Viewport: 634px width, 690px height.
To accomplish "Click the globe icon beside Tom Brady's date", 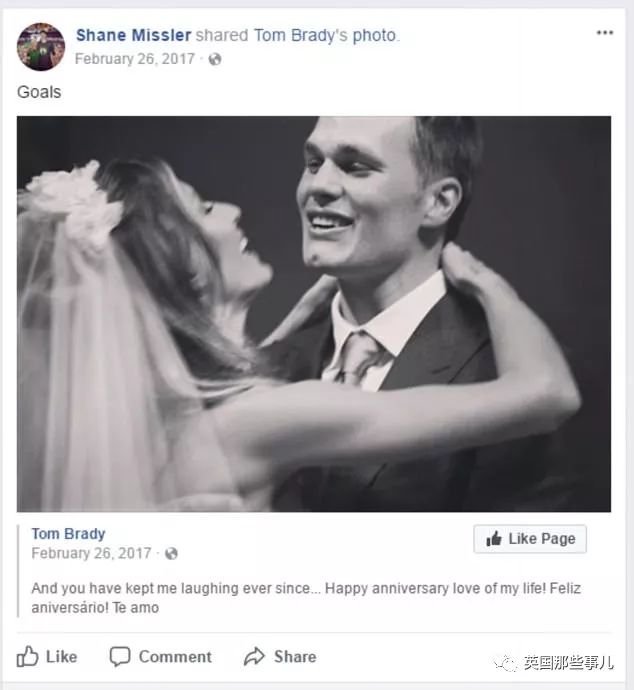I will point(171,553).
